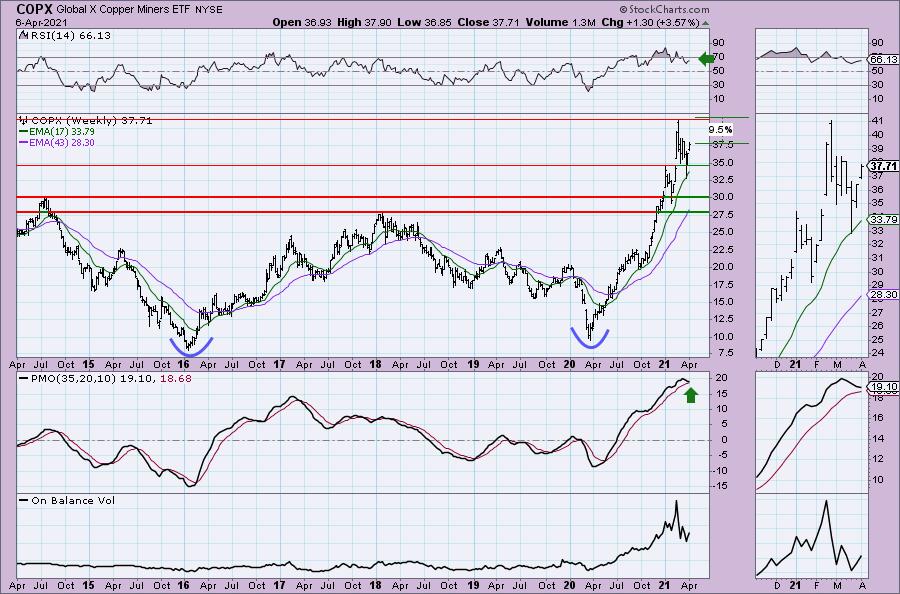This screenshot has width=900, height=594.
Task: Click the NYSE exchange label
Action: click(210, 10)
